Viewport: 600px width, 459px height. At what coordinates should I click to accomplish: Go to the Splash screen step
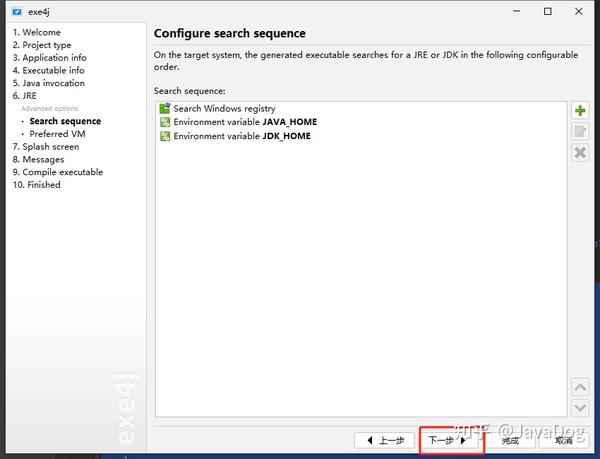pyautogui.click(x=46, y=146)
